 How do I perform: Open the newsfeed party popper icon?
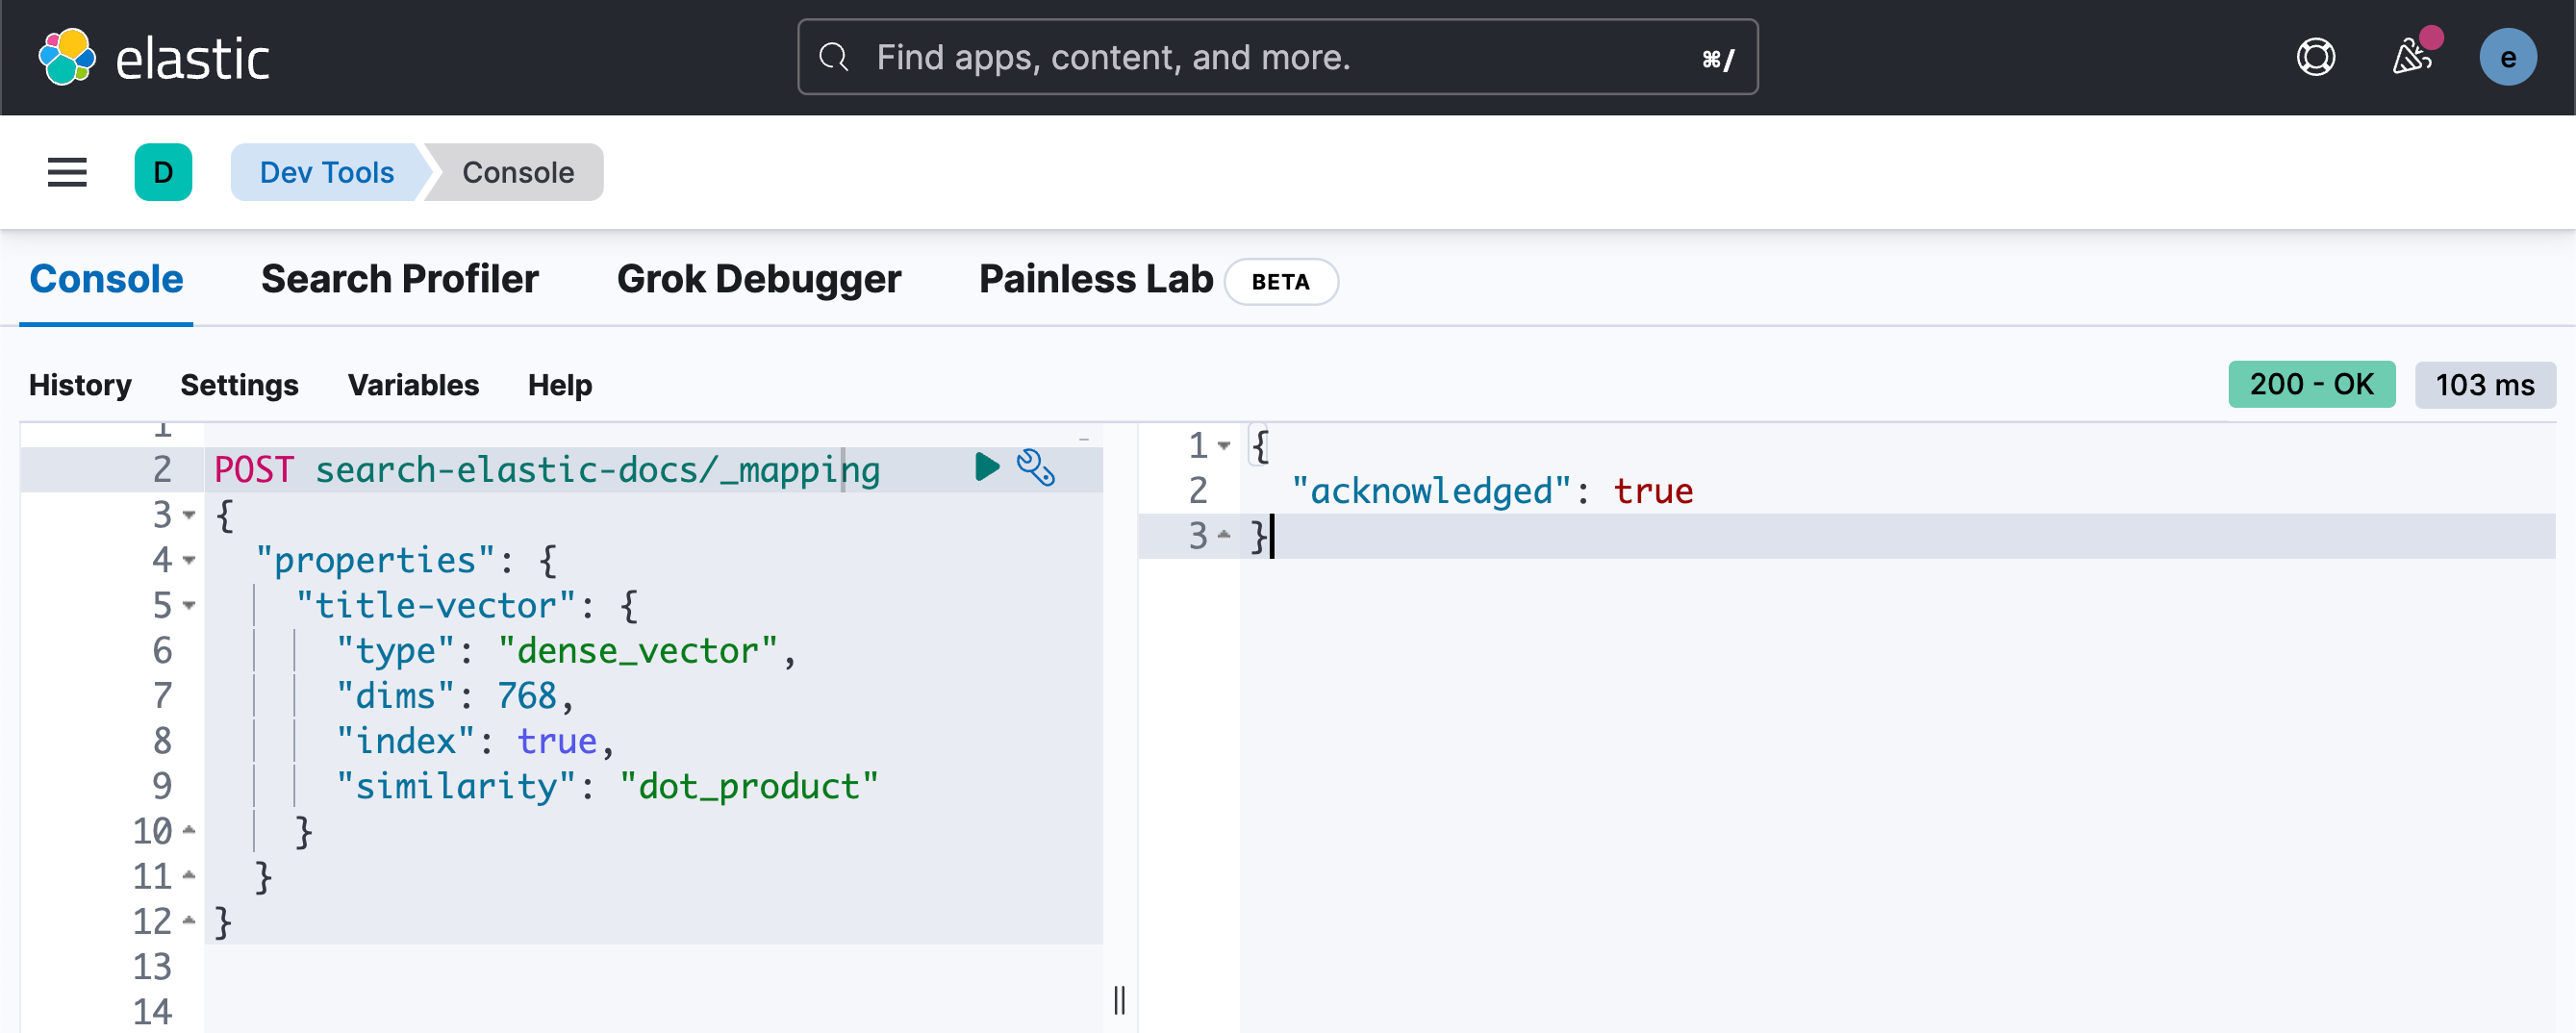coord(2413,55)
